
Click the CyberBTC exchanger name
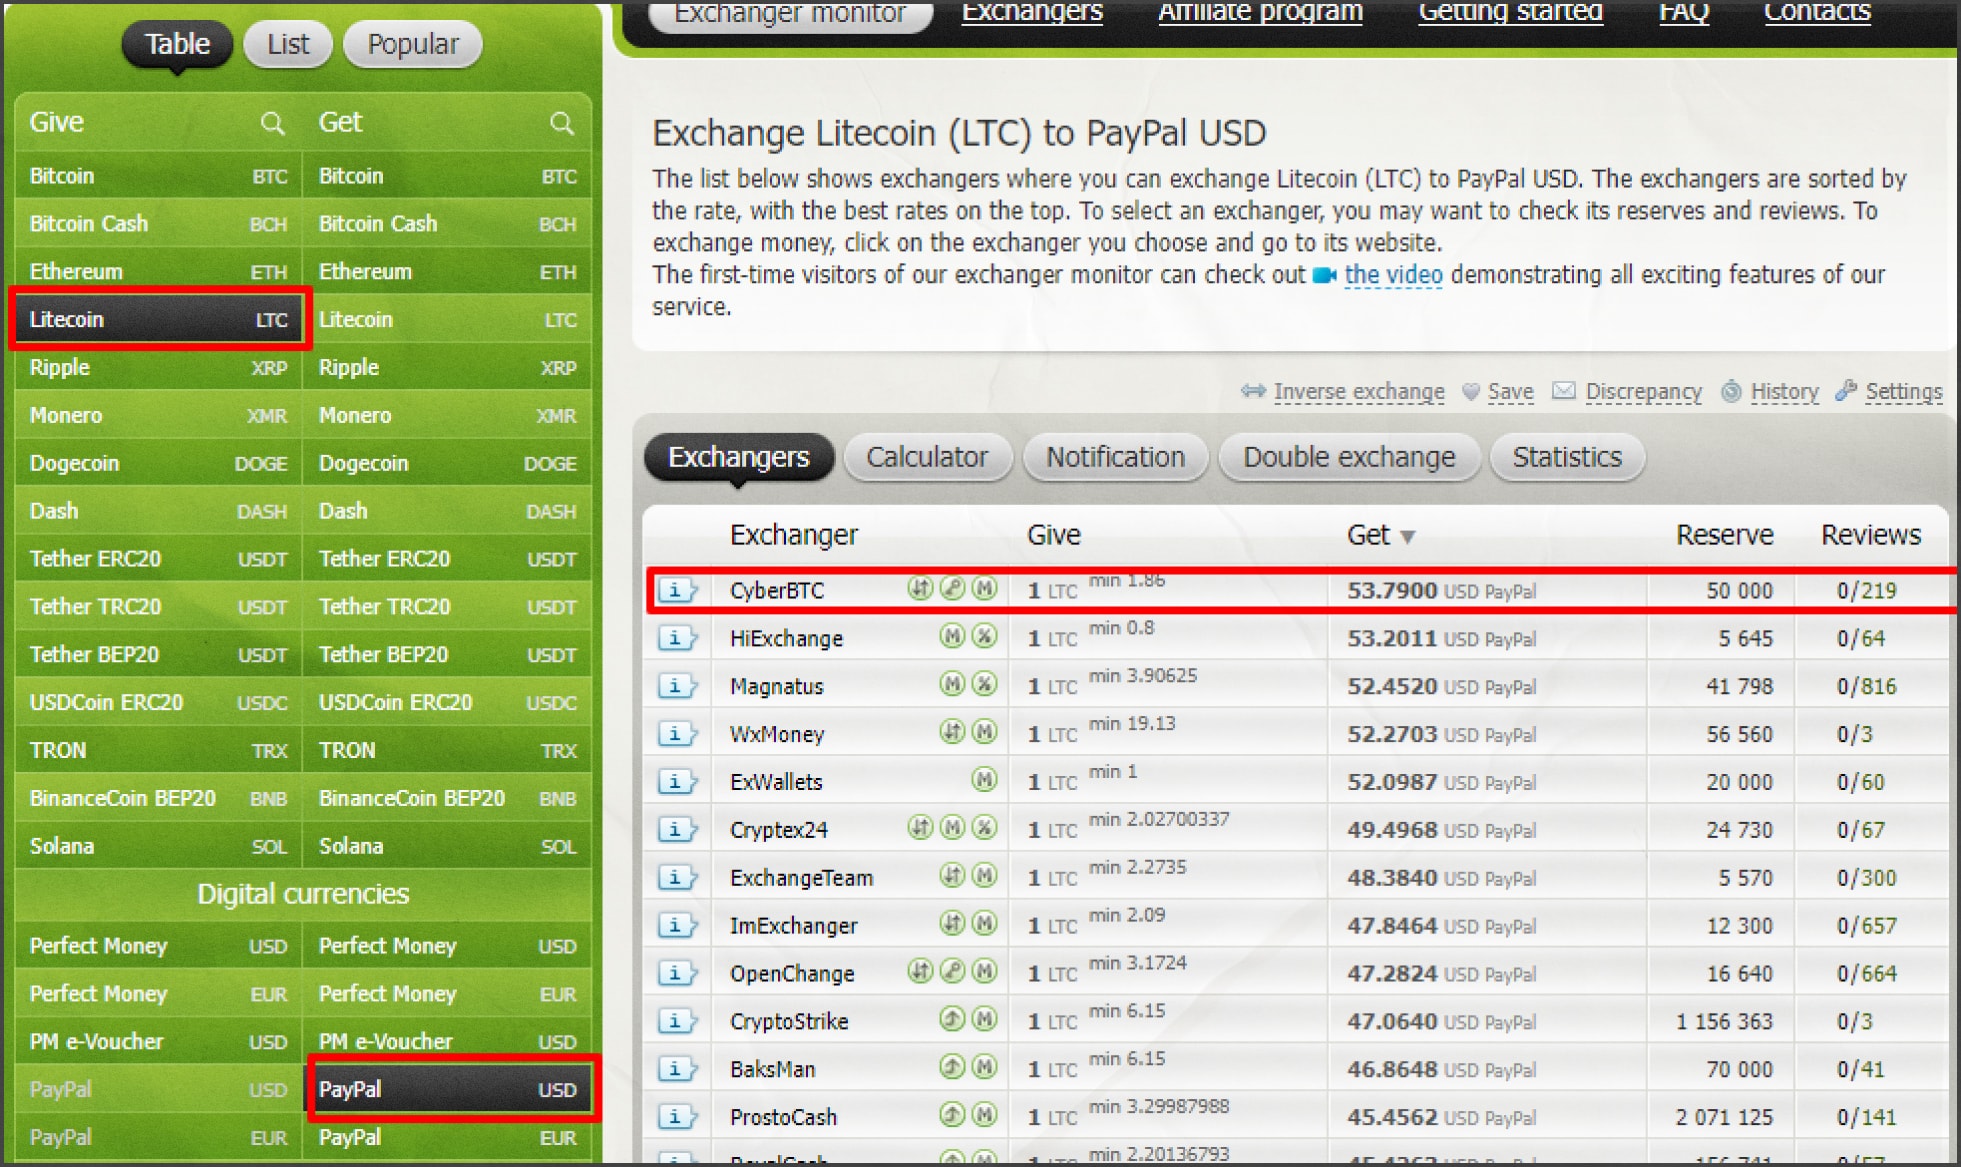[x=777, y=591]
